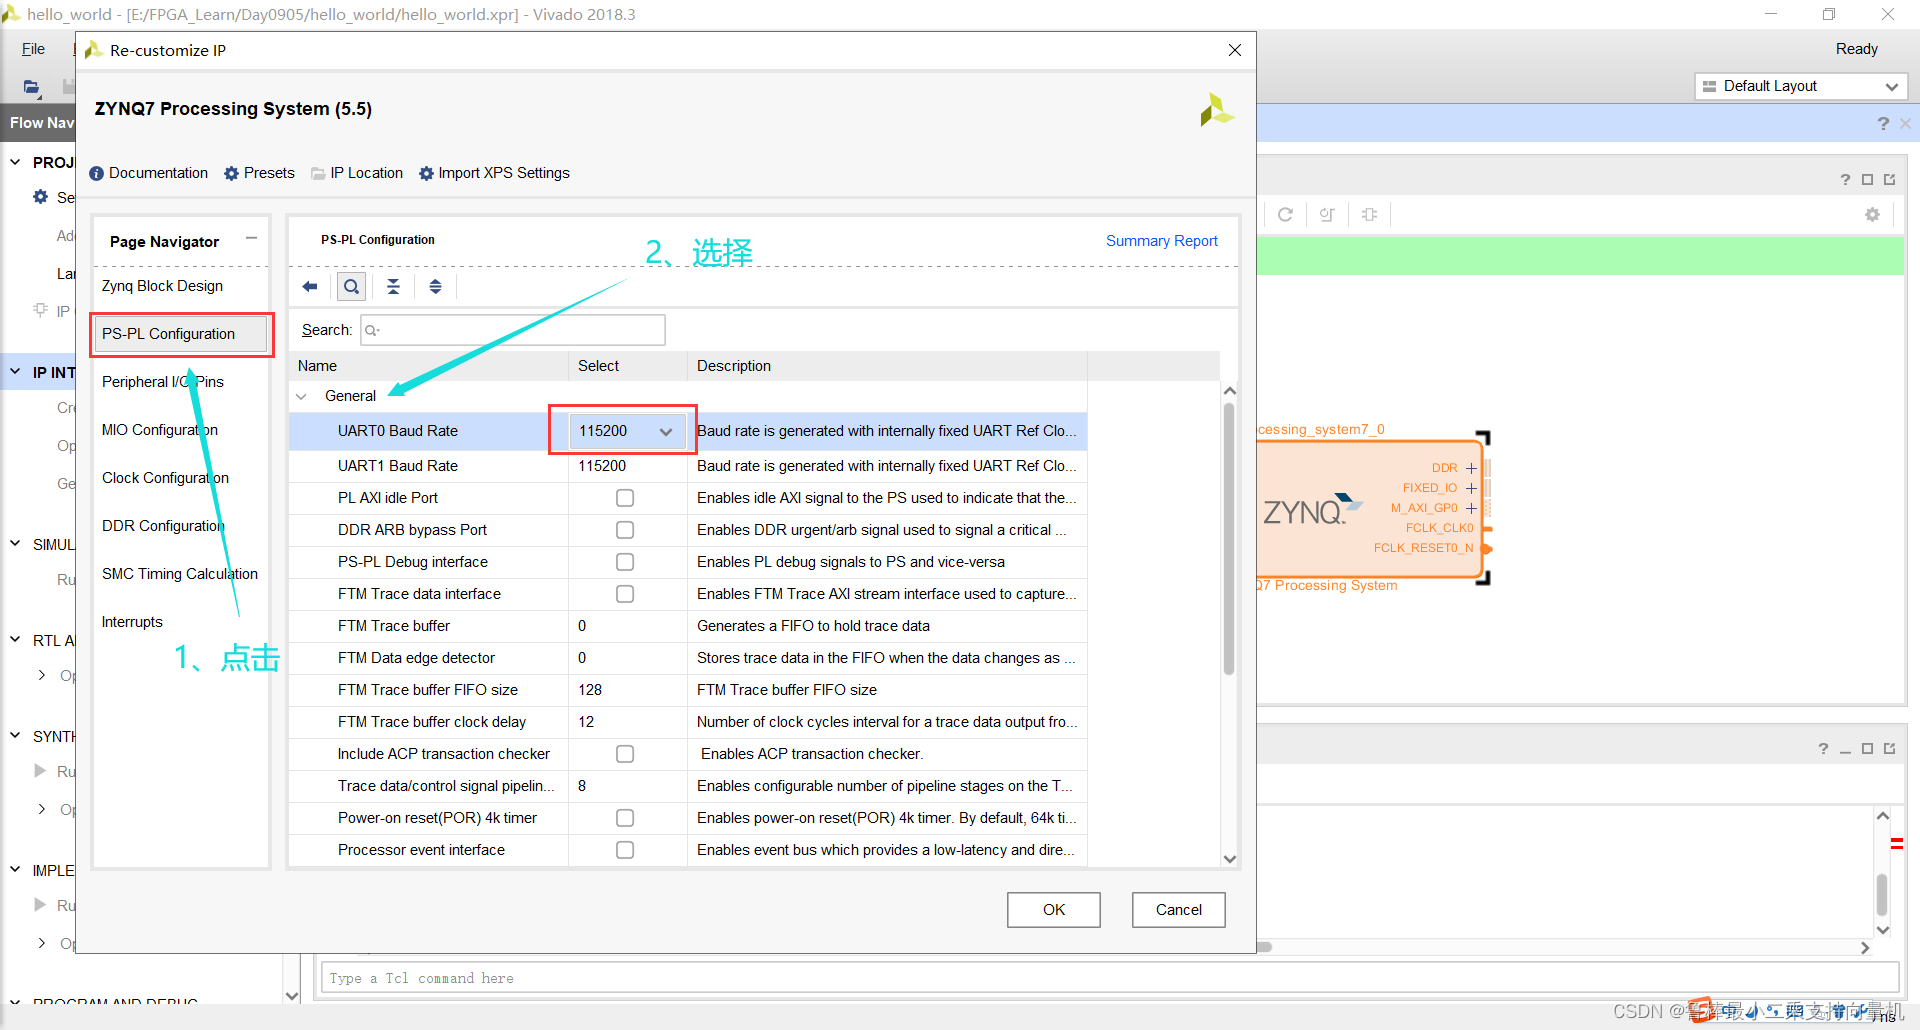Select PS-PL Configuration page
Viewport: 1920px width, 1030px height.
(x=181, y=334)
